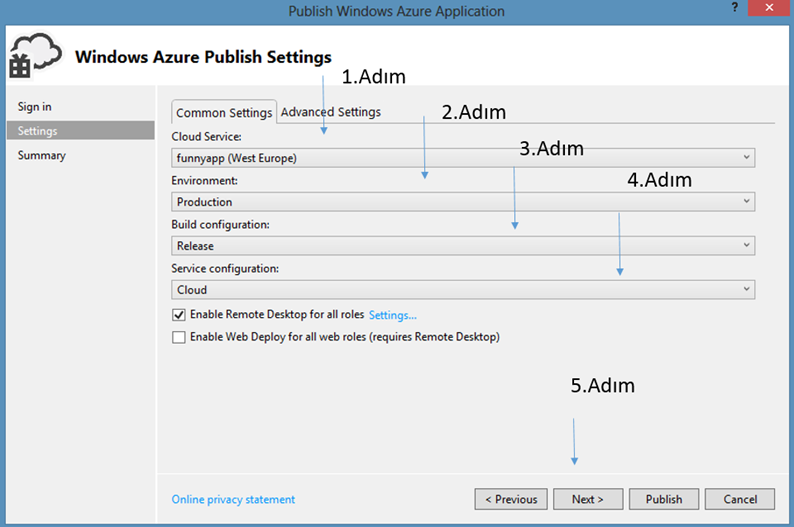The height and width of the screenshot is (527, 794).
Task: Click the 'Service configuration:' label
Action: click(225, 269)
